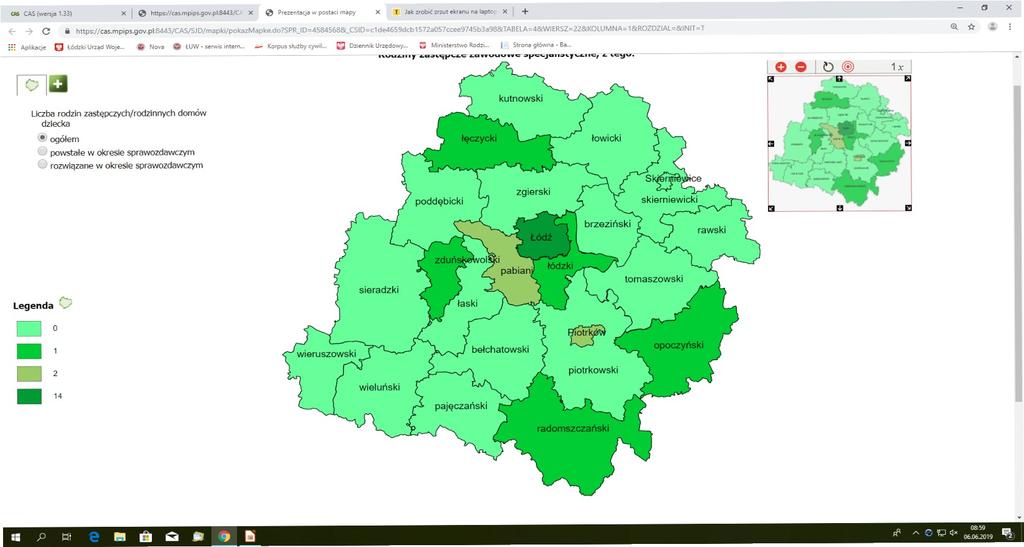
Task: Switch to the second cas.mpips.gov.pl tab
Action: click(x=196, y=12)
